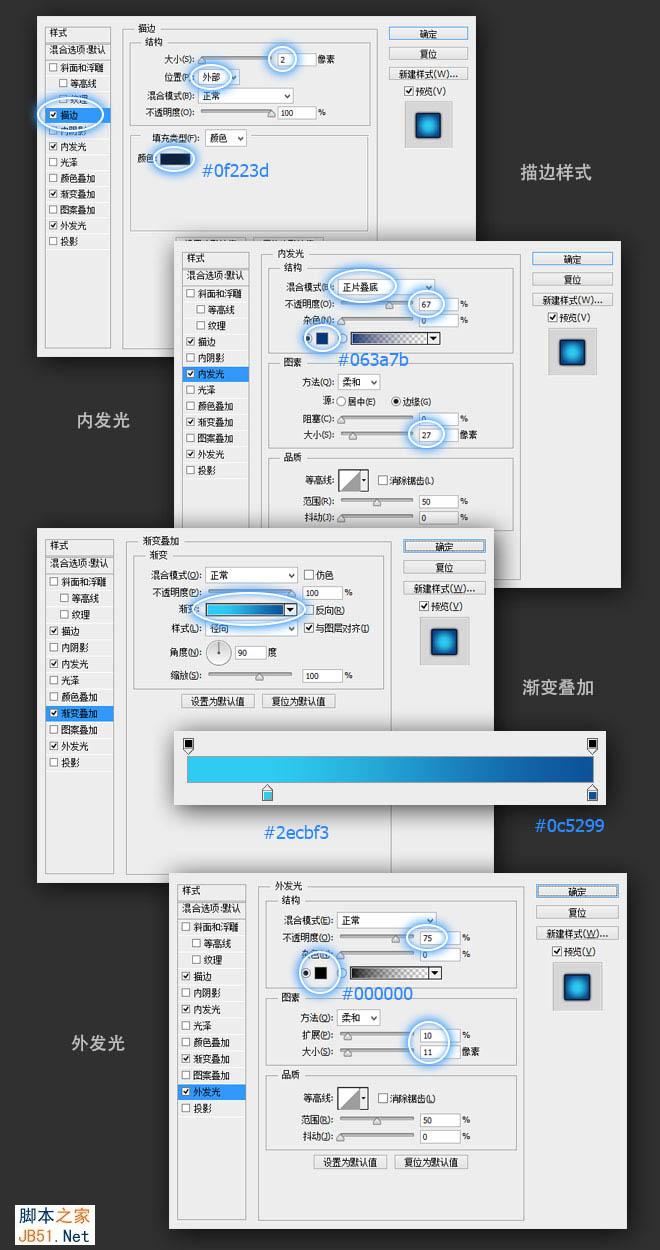Select 居中(E) radio in 内发光 dialog
The image size is (660, 1250).
pyautogui.click(x=341, y=401)
